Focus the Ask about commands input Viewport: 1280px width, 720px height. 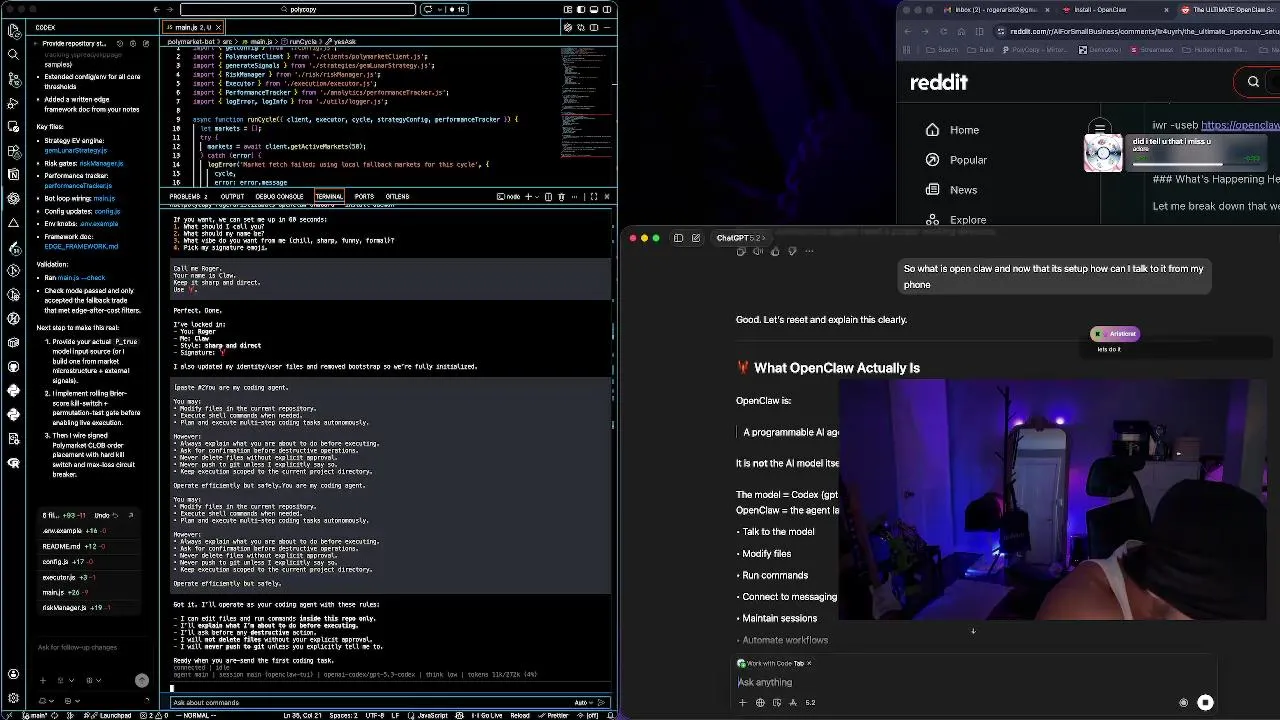point(370,702)
